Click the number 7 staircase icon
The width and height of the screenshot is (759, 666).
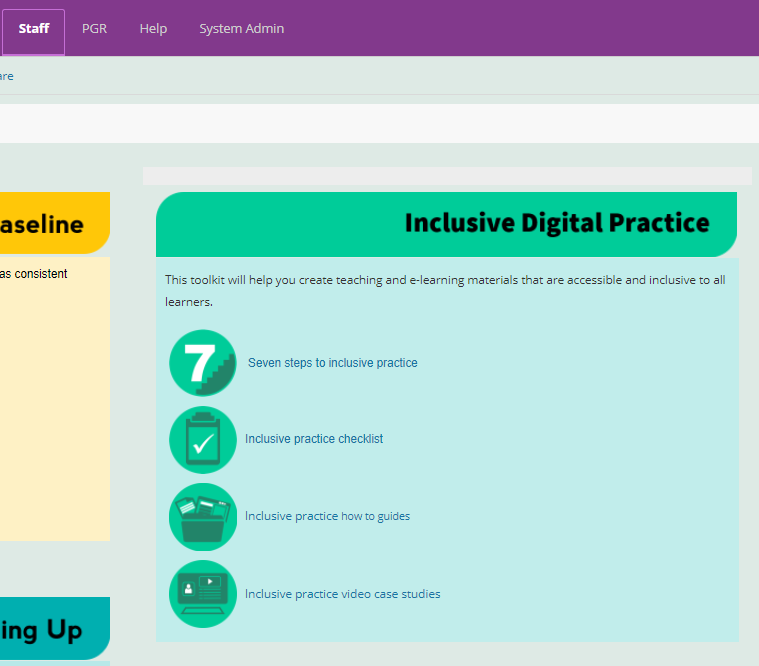203,363
